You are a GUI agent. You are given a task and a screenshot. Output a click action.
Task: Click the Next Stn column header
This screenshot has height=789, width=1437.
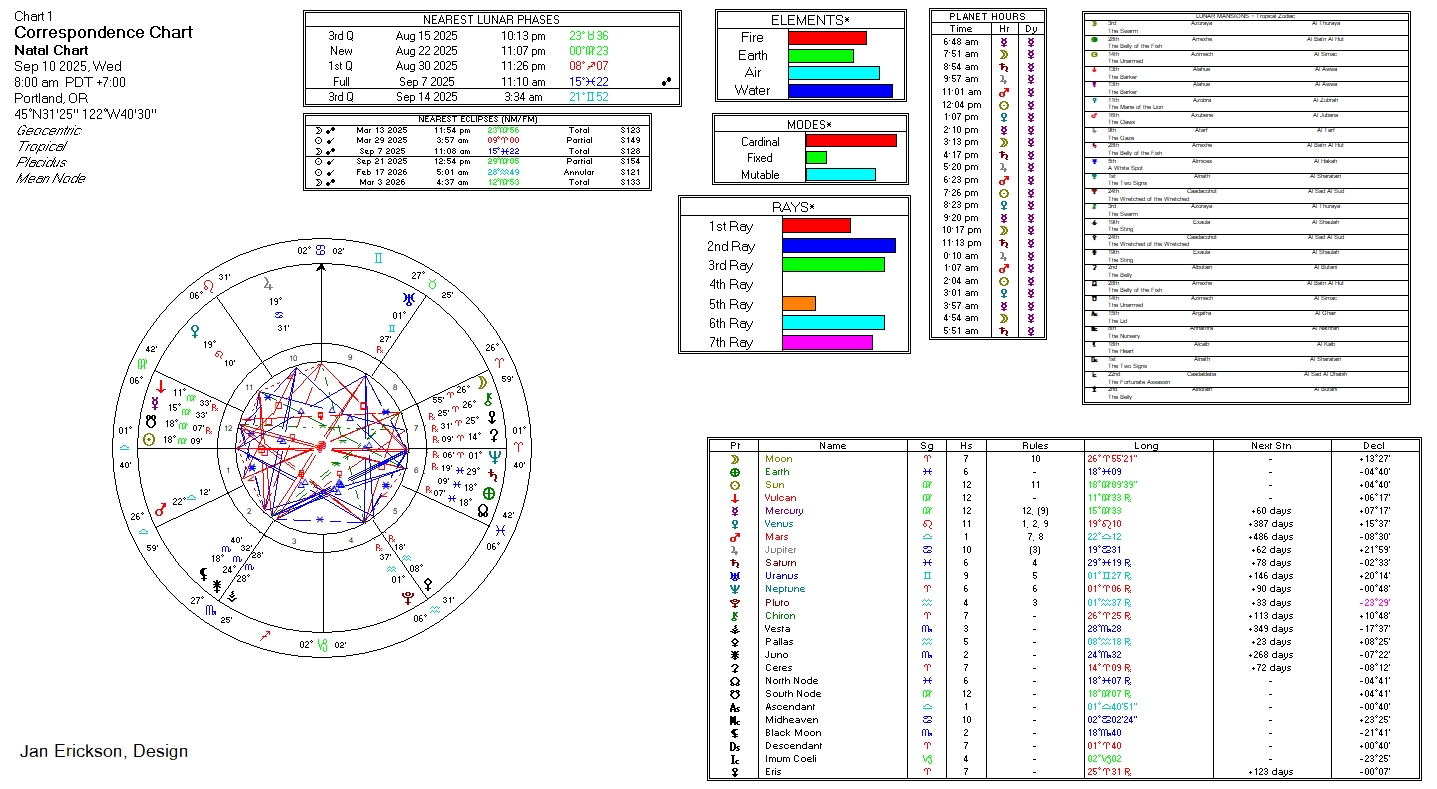tap(1270, 445)
